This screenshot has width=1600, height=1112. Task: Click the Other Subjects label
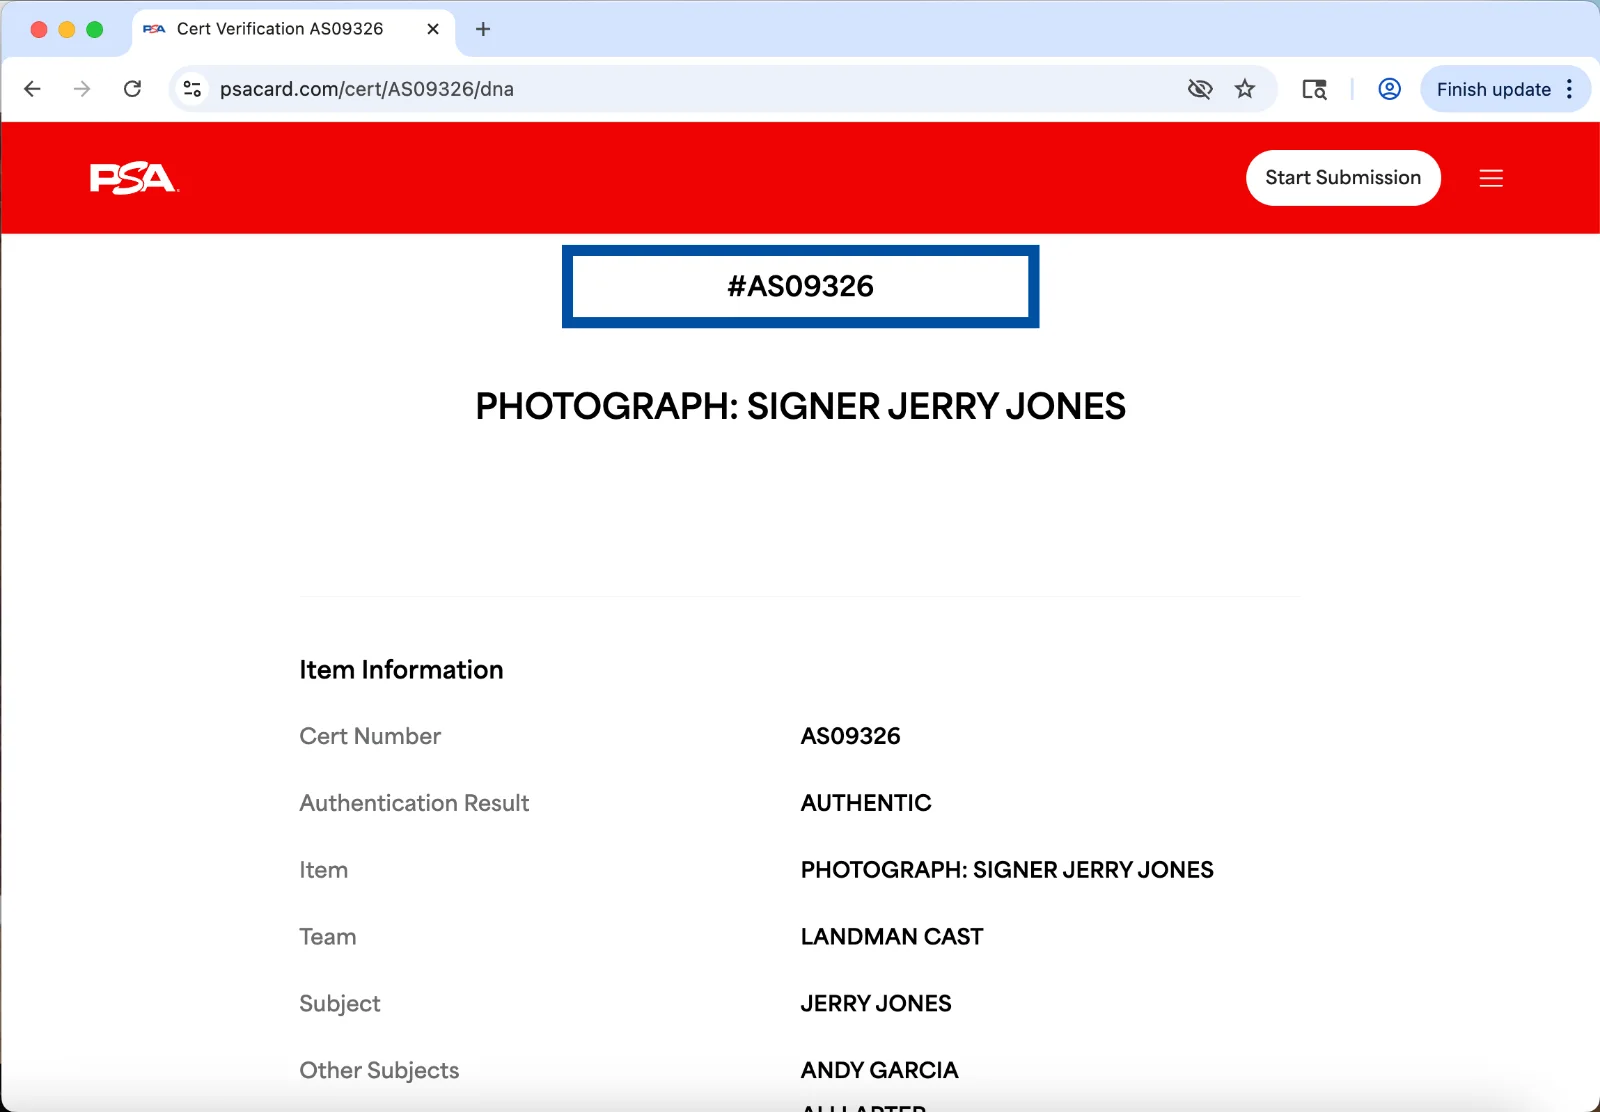click(x=379, y=1071)
